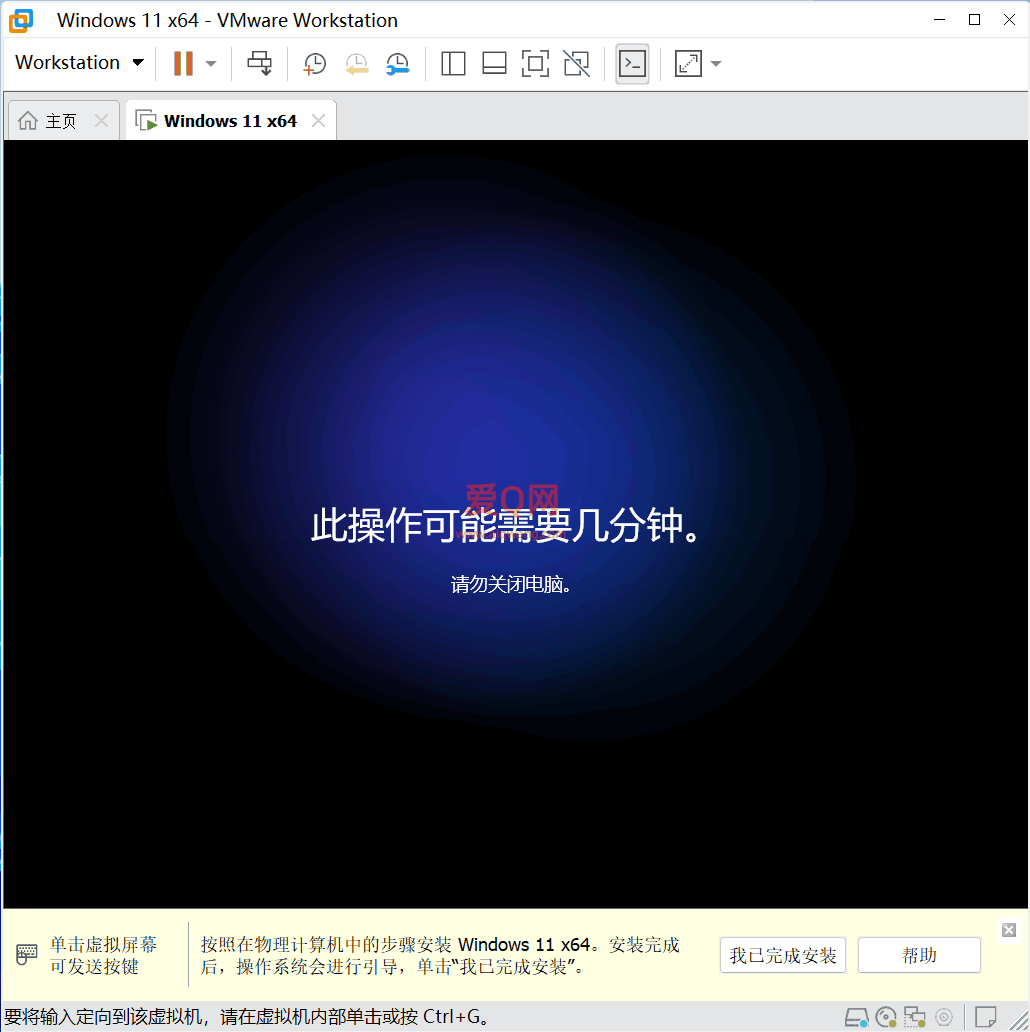Take a snapshot of the virtual machine
The width and height of the screenshot is (1030, 1032).
(x=315, y=64)
